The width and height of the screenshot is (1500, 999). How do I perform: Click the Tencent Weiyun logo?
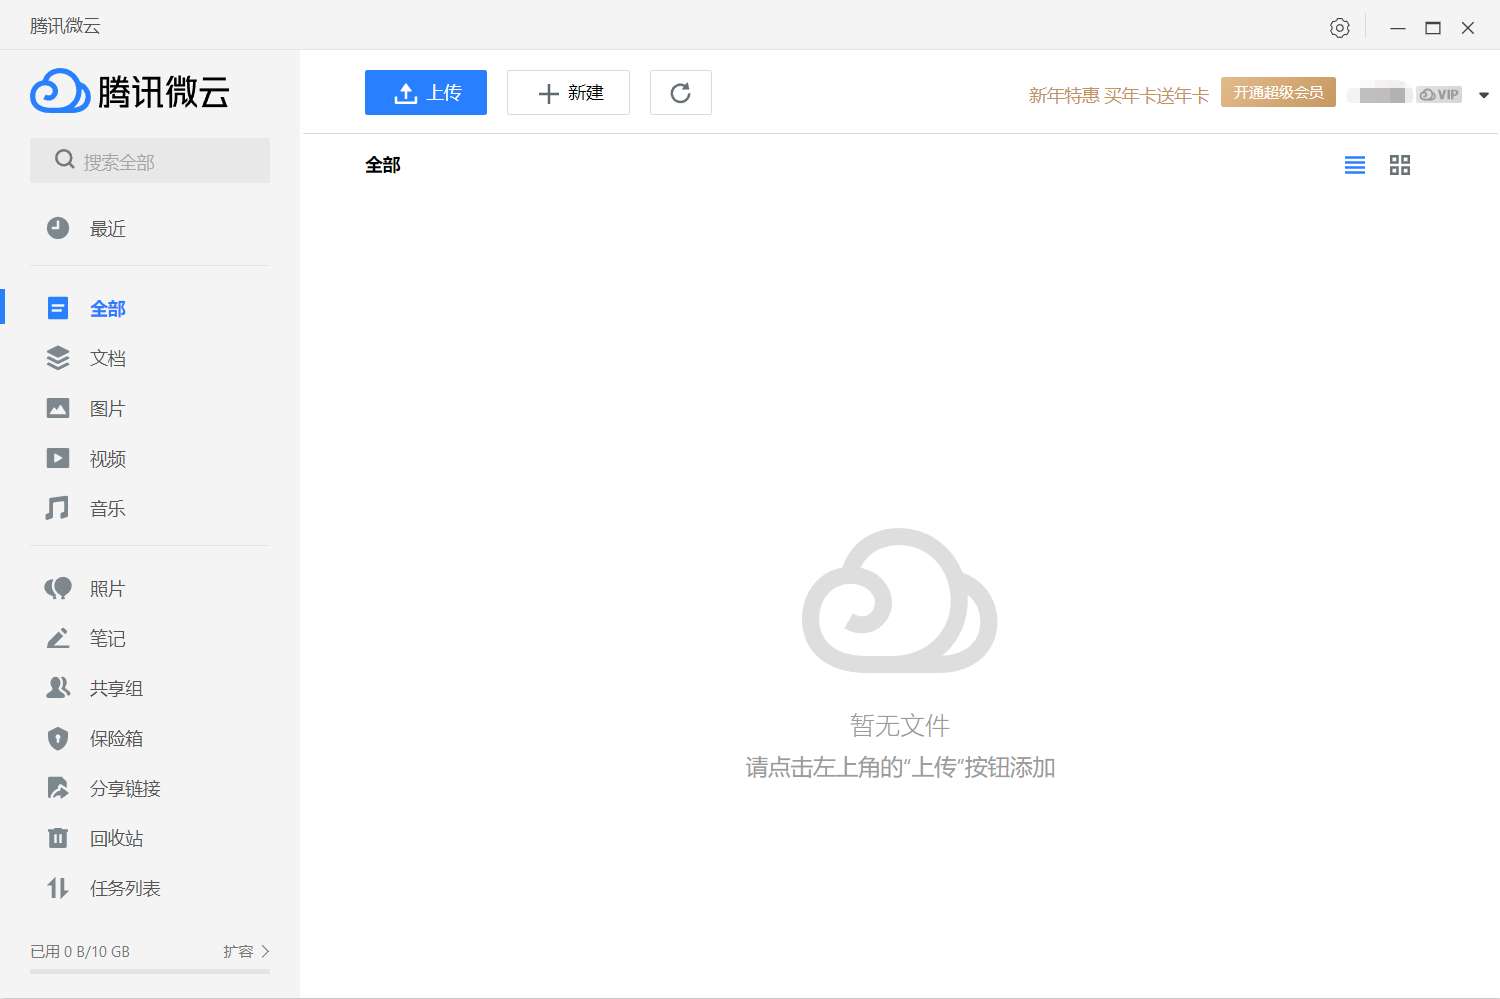pyautogui.click(x=130, y=92)
